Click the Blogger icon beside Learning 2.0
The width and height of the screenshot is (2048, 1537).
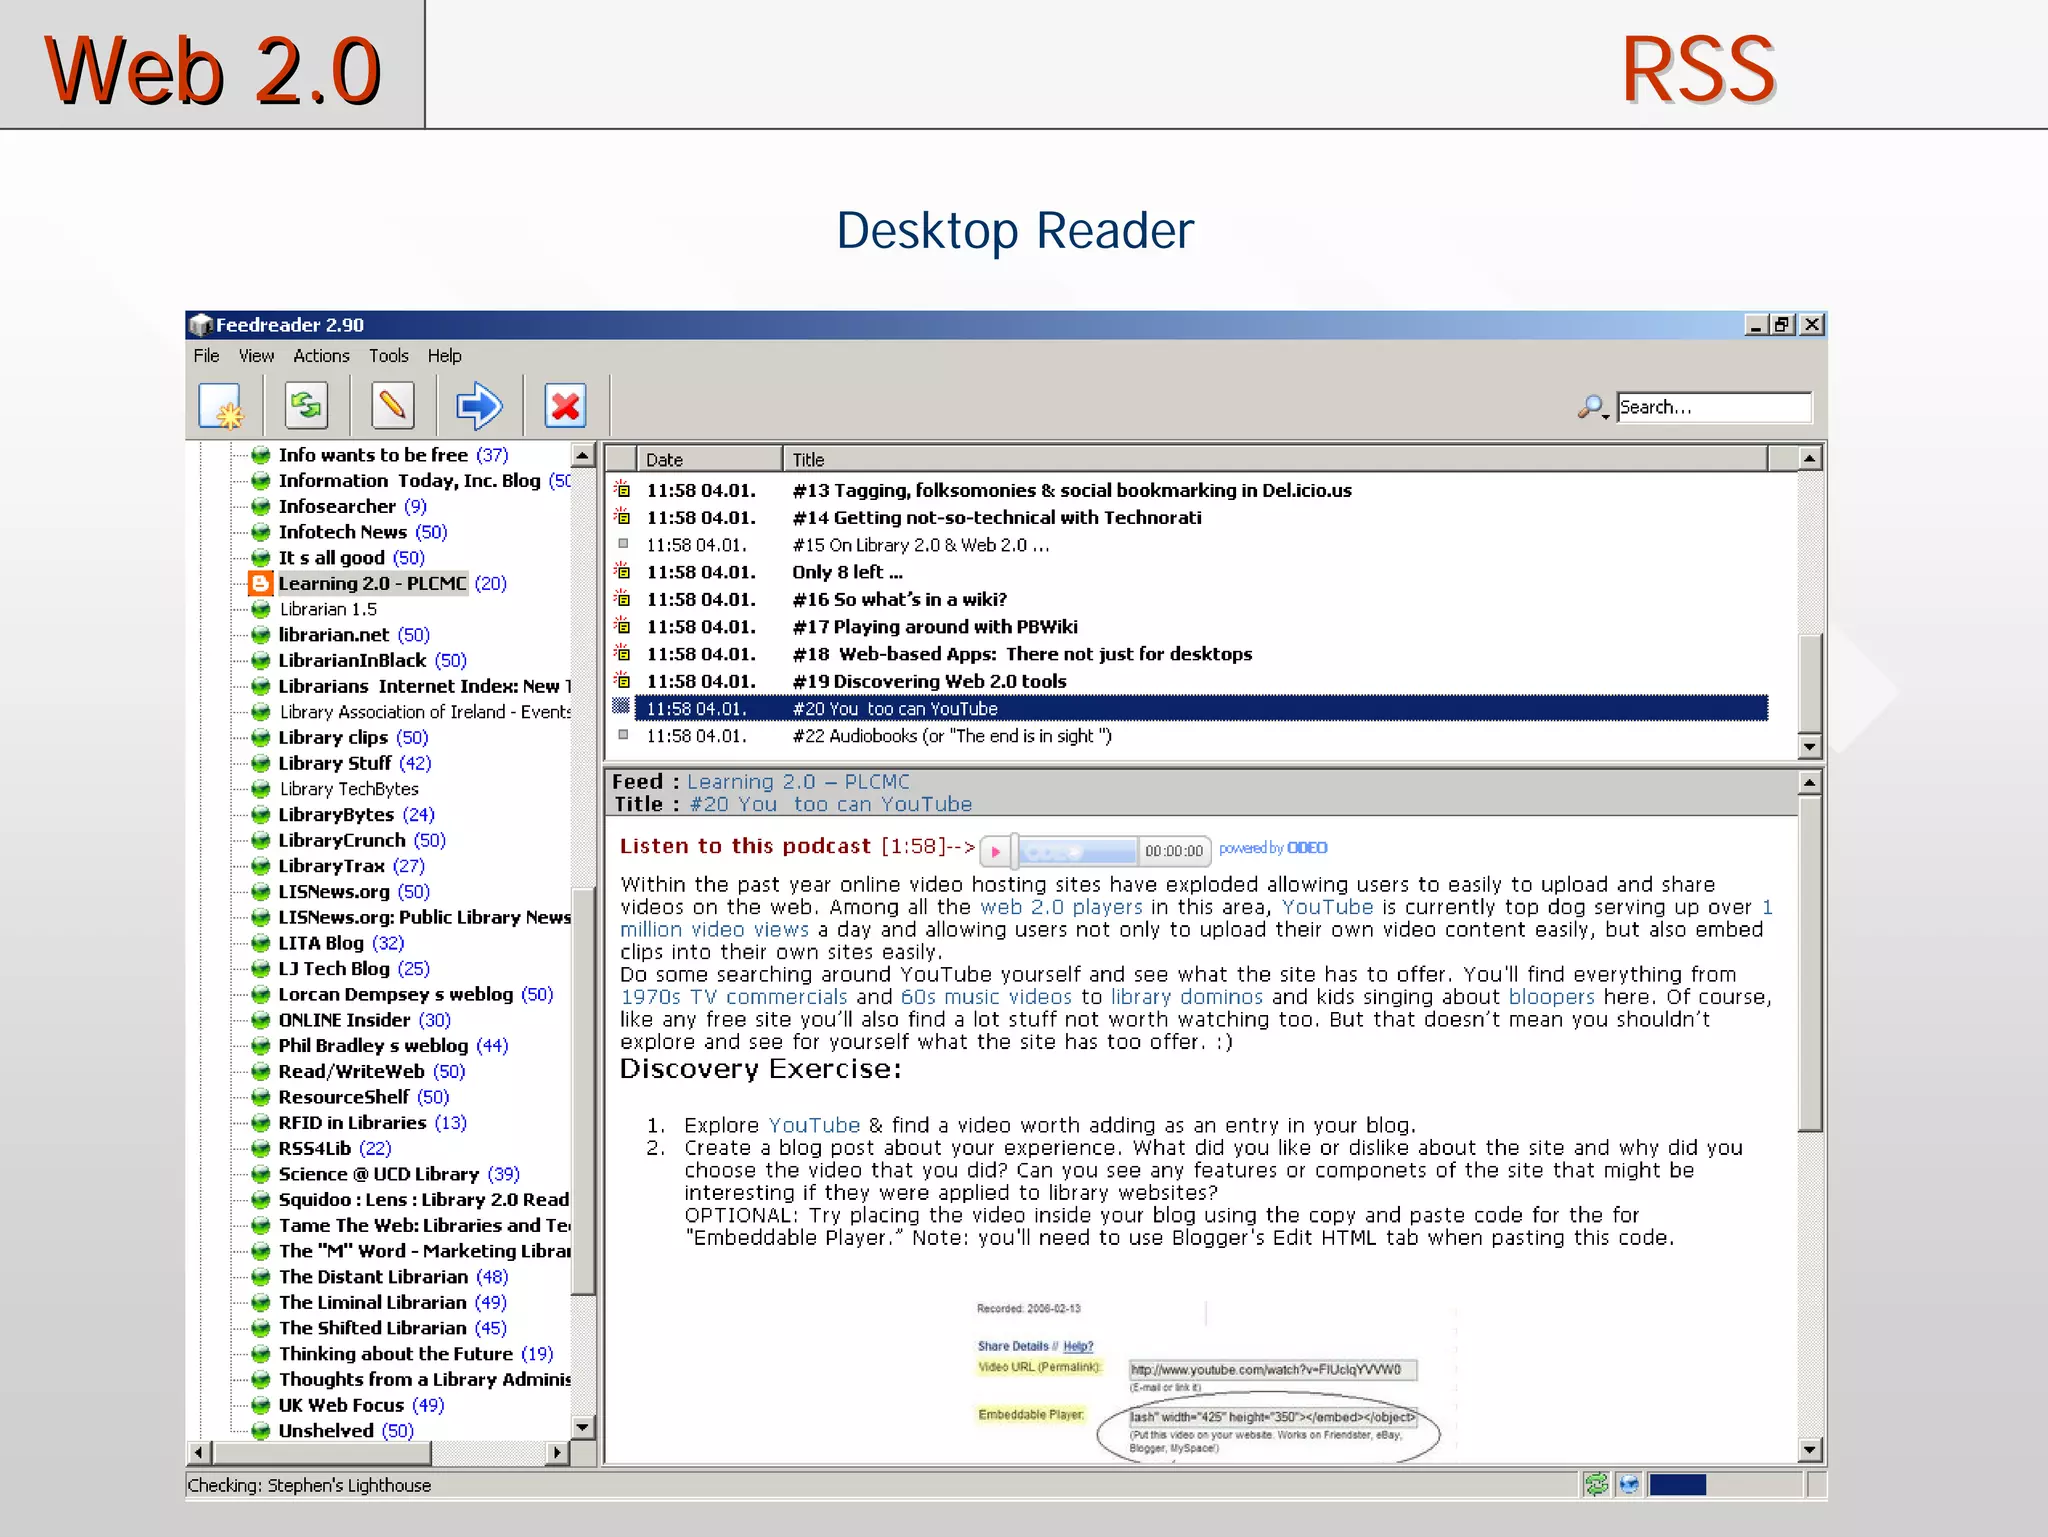point(260,583)
